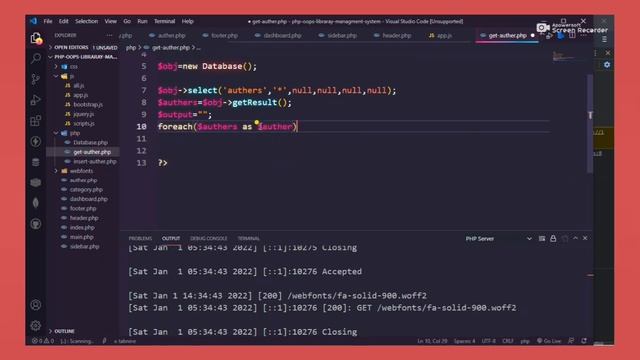The image size is (640, 360).
Task: Maximize the output panel with chevron up
Action: coord(575,238)
